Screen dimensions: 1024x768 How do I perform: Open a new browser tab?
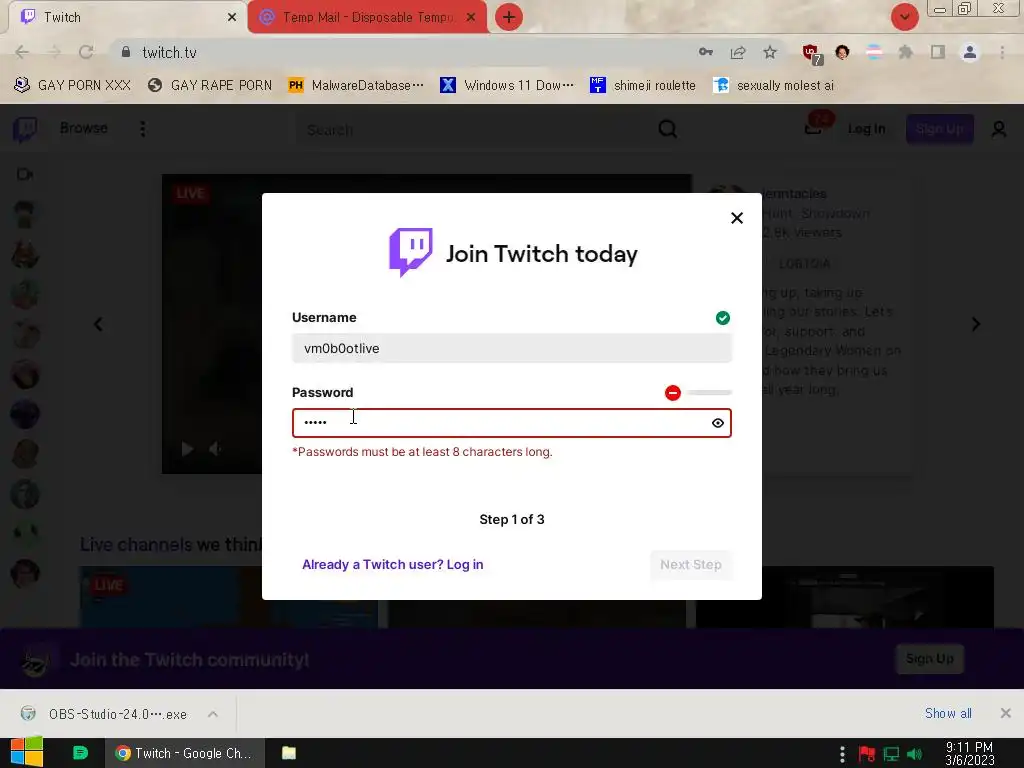coord(509,17)
